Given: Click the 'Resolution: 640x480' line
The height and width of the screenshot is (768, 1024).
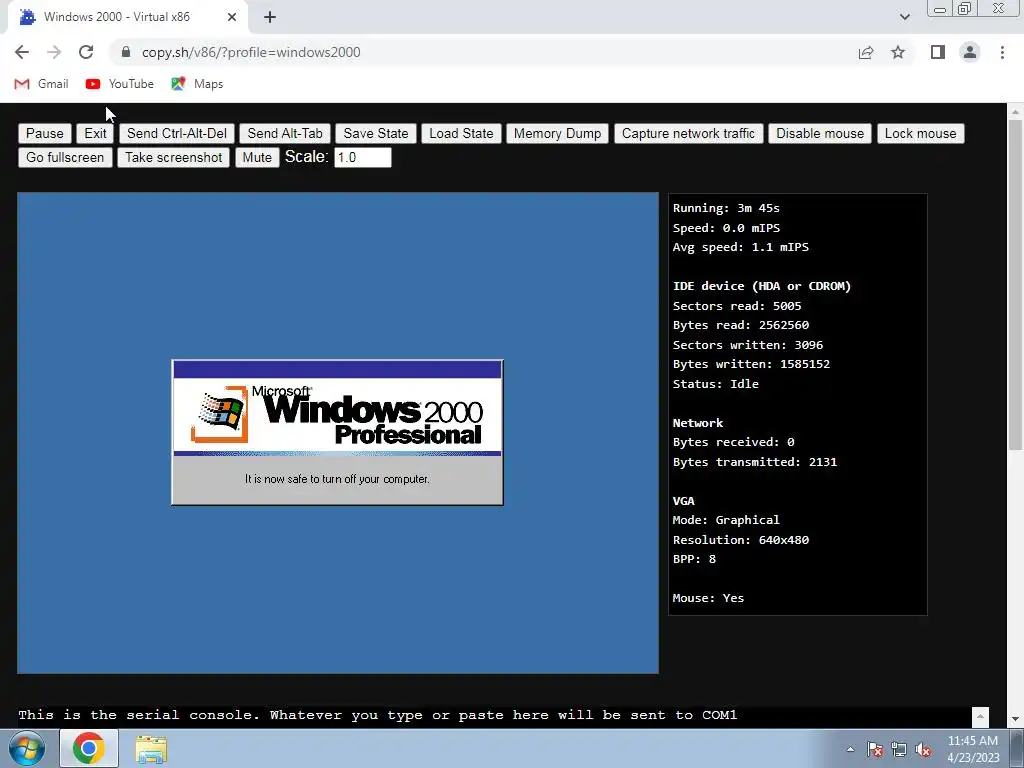Looking at the screenshot, I should tap(741, 540).
